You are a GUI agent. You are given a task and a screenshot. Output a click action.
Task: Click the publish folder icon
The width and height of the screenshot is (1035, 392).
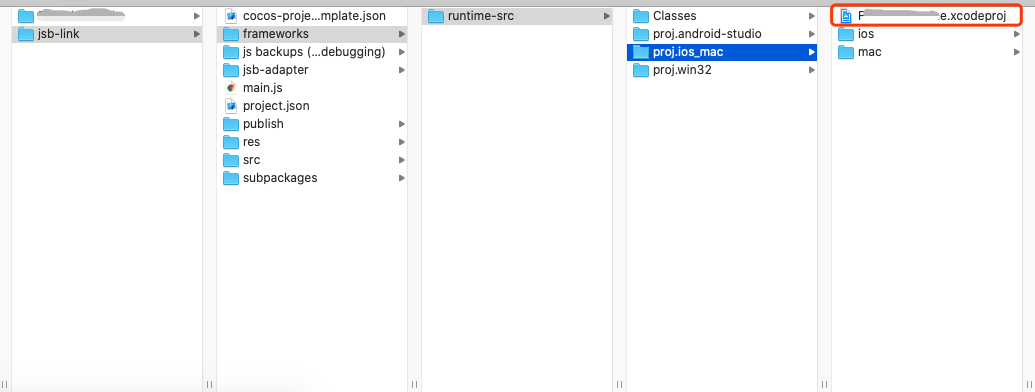[231, 124]
